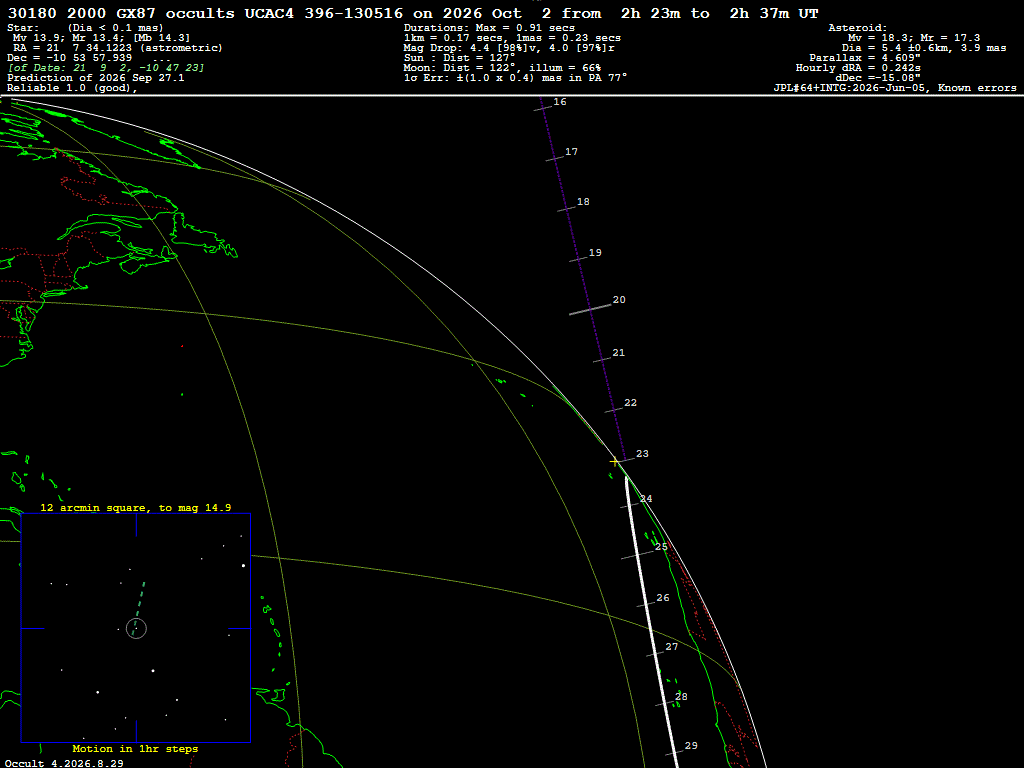Click the event title line with GX87
The height and width of the screenshot is (768, 1024).
point(413,13)
